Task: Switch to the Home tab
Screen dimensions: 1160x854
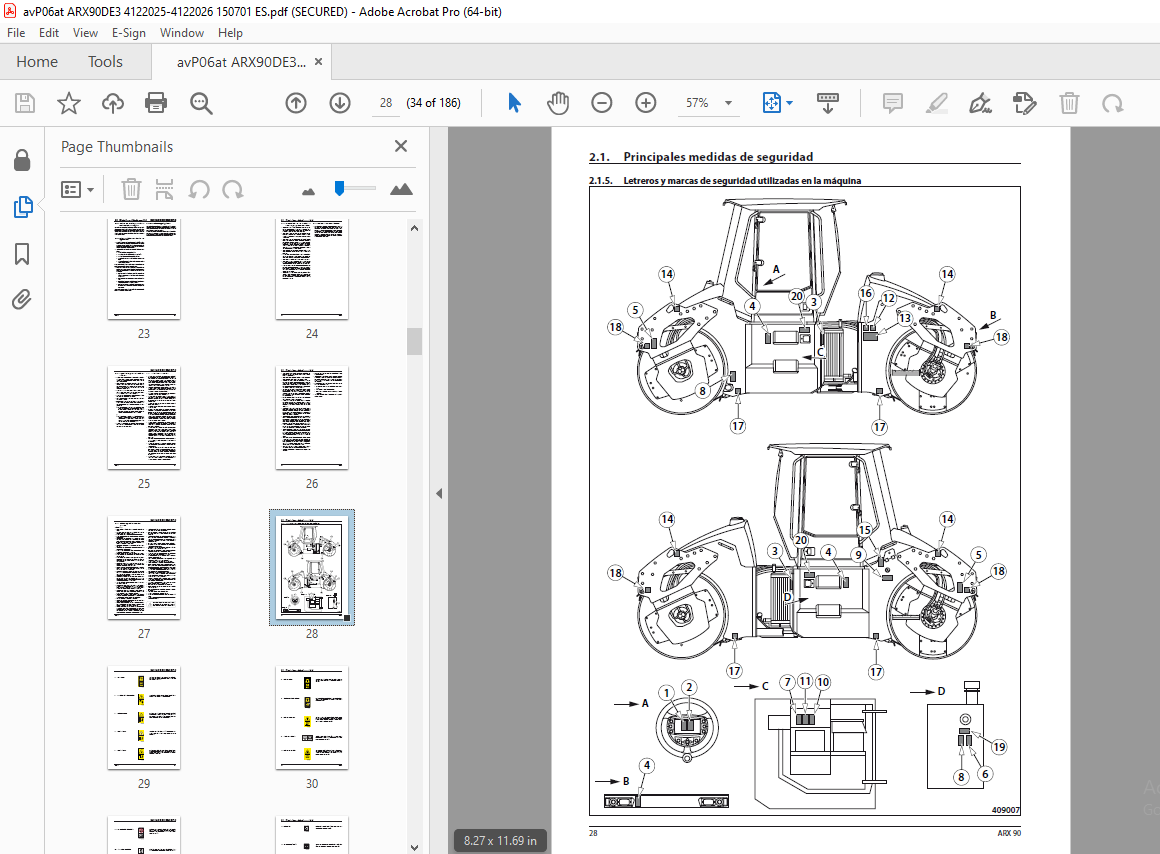Action: 37,61
